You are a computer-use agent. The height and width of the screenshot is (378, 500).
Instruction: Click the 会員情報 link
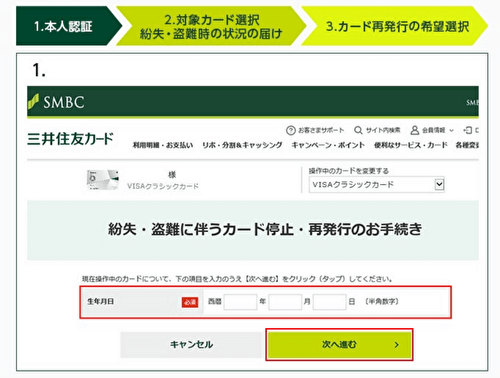point(434,130)
